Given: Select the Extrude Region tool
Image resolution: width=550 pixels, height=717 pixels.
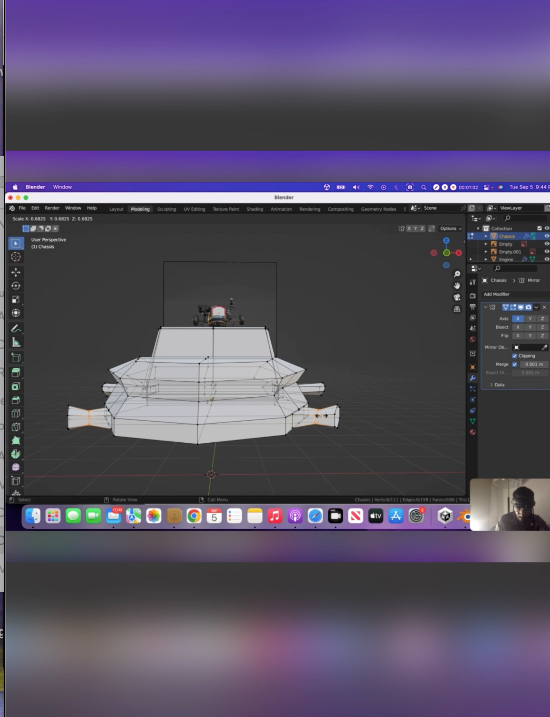Looking at the screenshot, I should click(16, 373).
